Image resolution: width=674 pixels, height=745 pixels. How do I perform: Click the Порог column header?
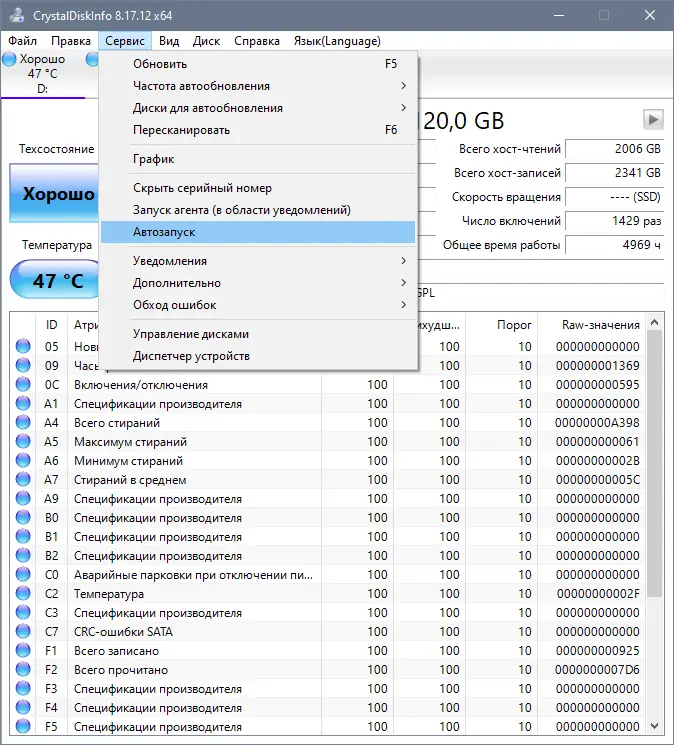pyautogui.click(x=502, y=325)
